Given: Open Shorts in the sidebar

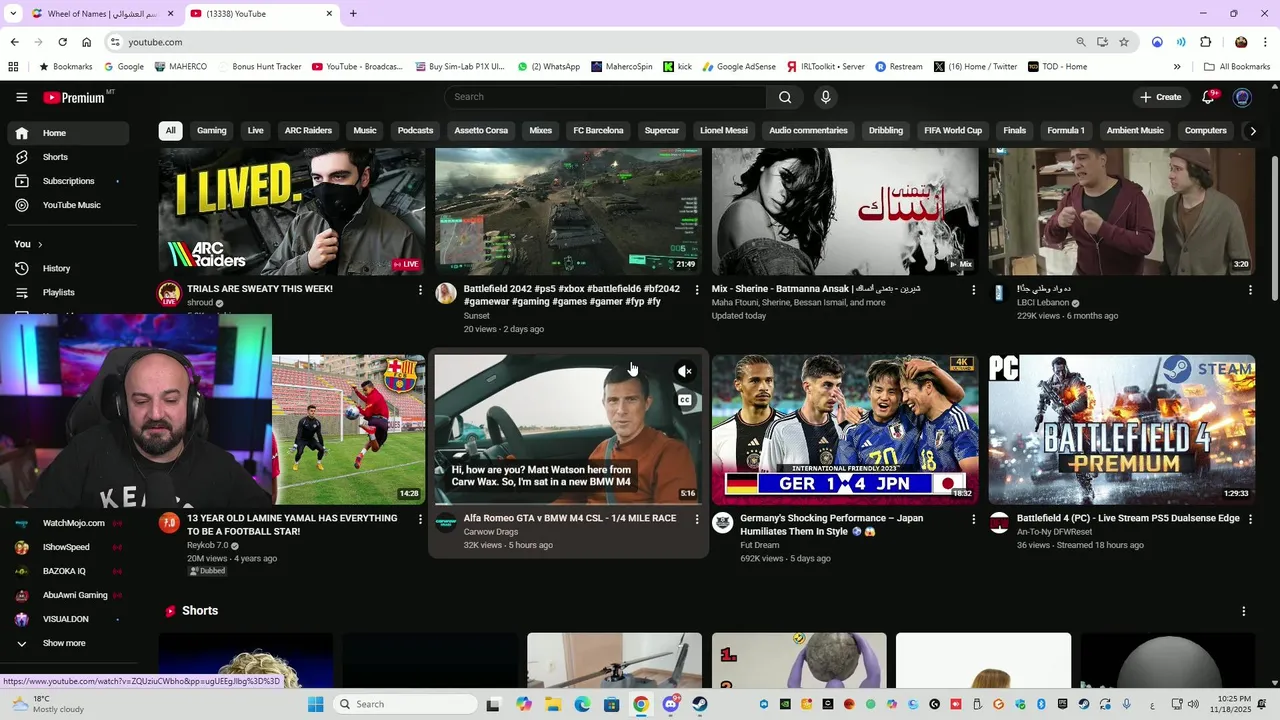Looking at the screenshot, I should tap(68, 157).
